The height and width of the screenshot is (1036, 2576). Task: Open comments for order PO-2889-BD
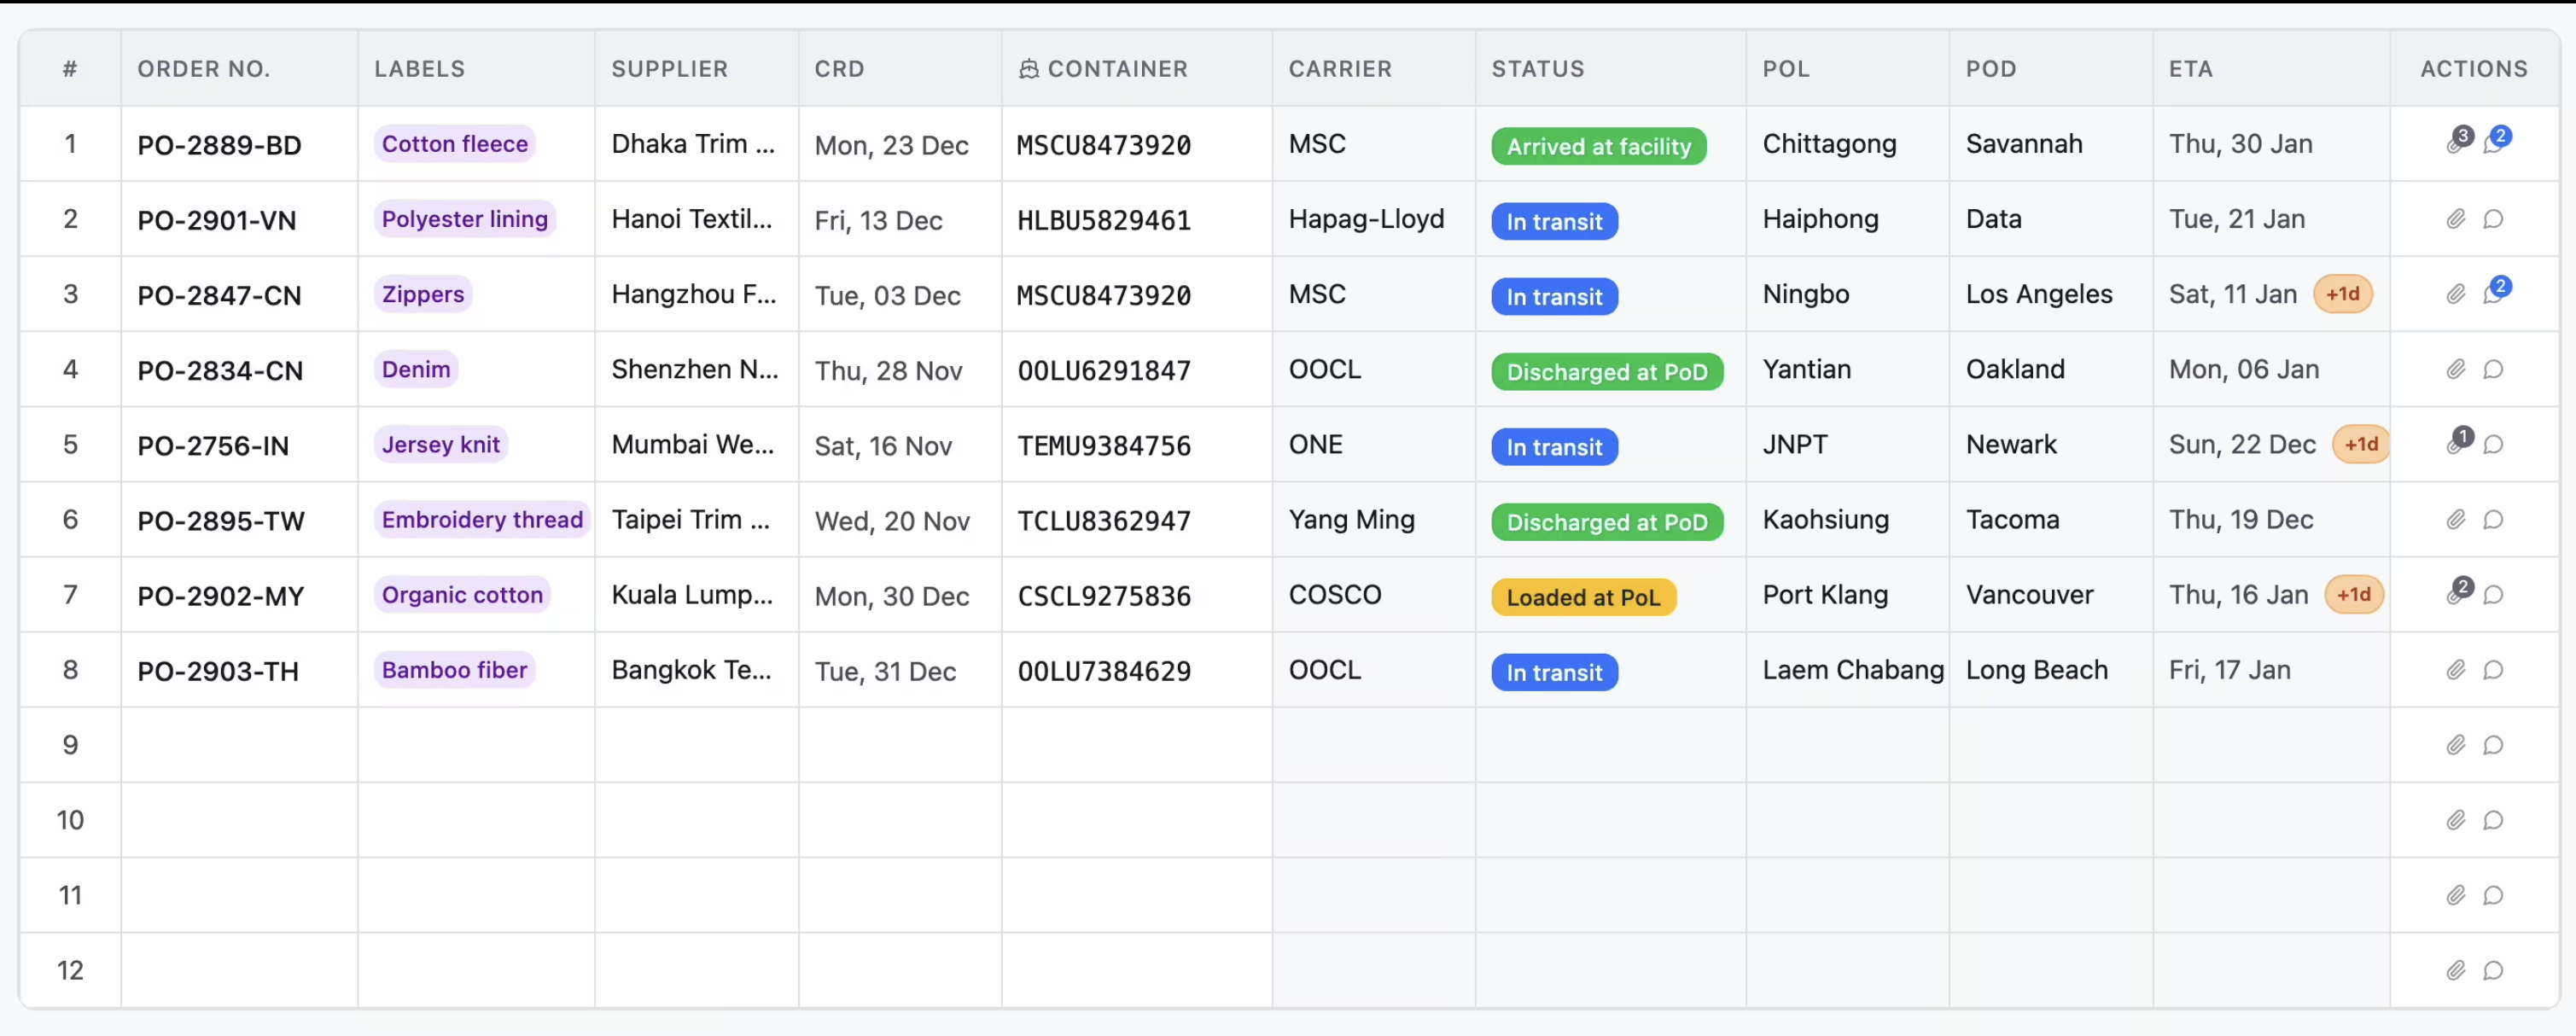point(2493,144)
